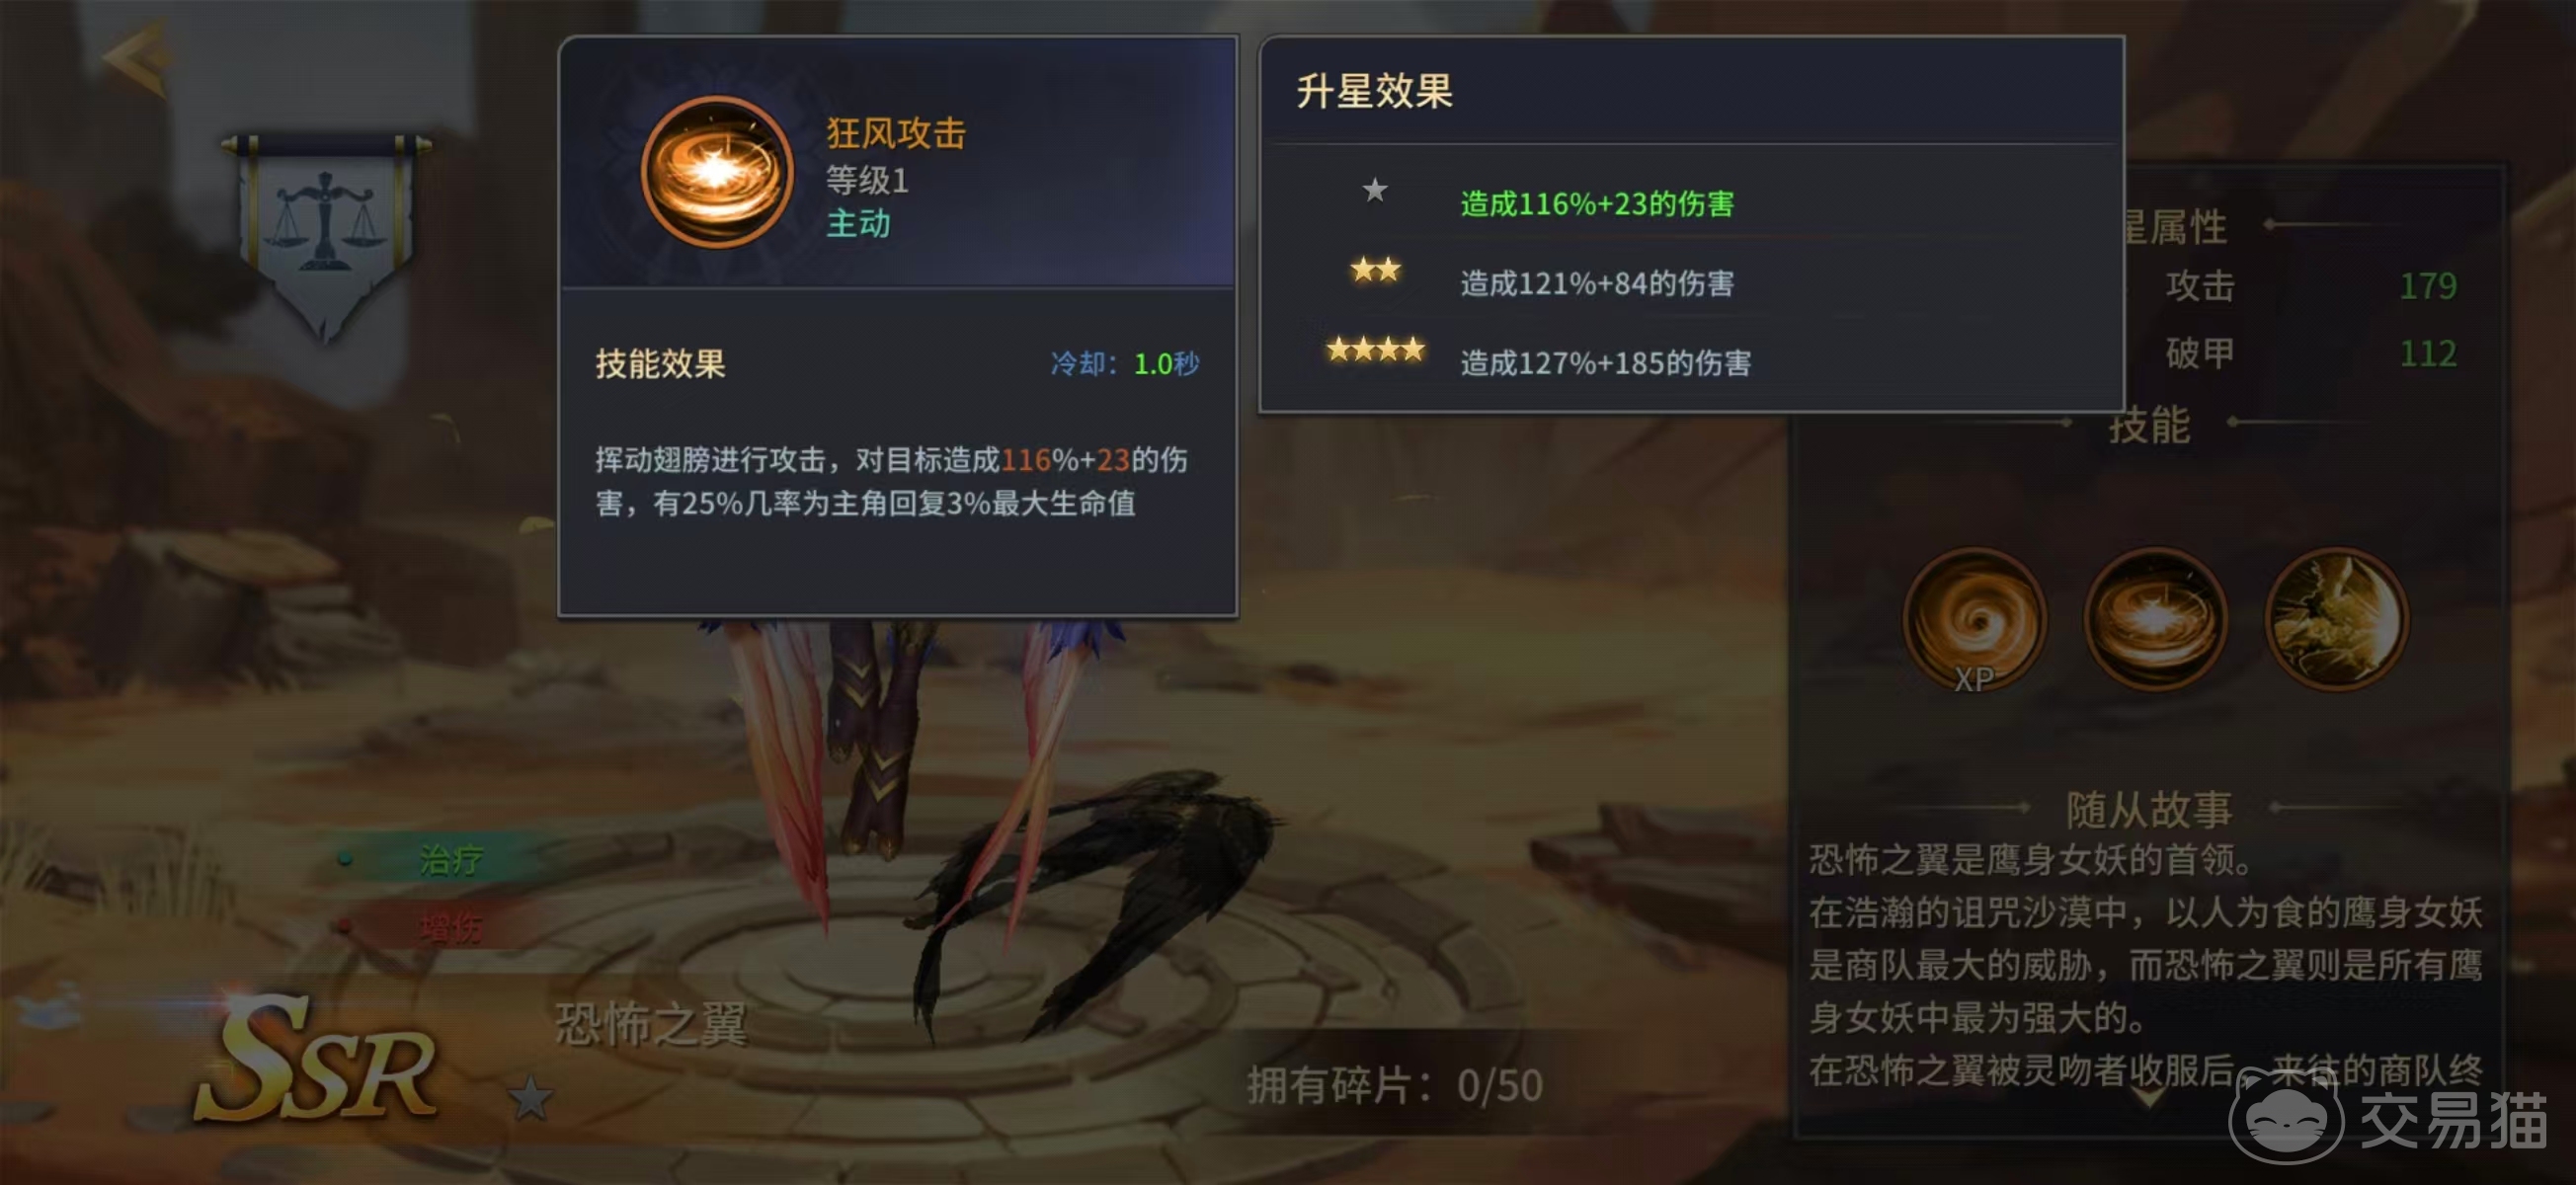
Task: Select the third golden wing skill icon
Action: coord(2336,620)
